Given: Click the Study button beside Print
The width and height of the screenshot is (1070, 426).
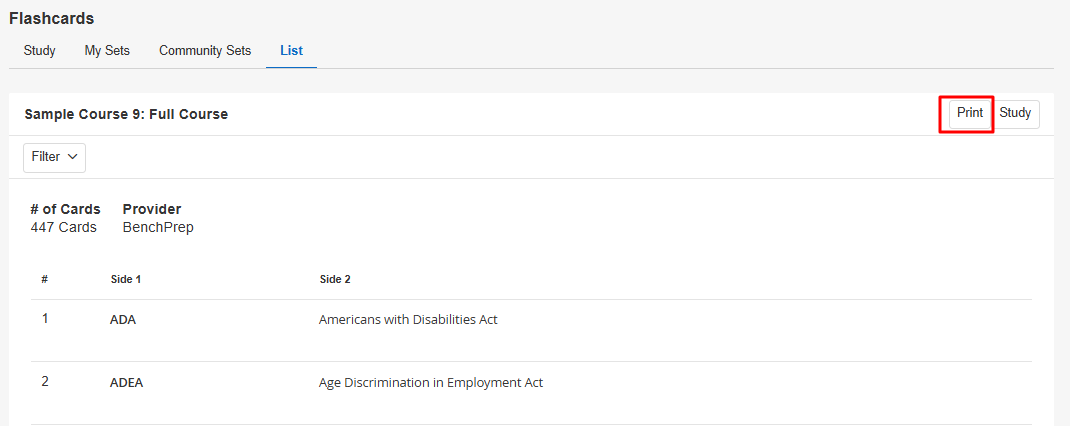Looking at the screenshot, I should 1015,113.
